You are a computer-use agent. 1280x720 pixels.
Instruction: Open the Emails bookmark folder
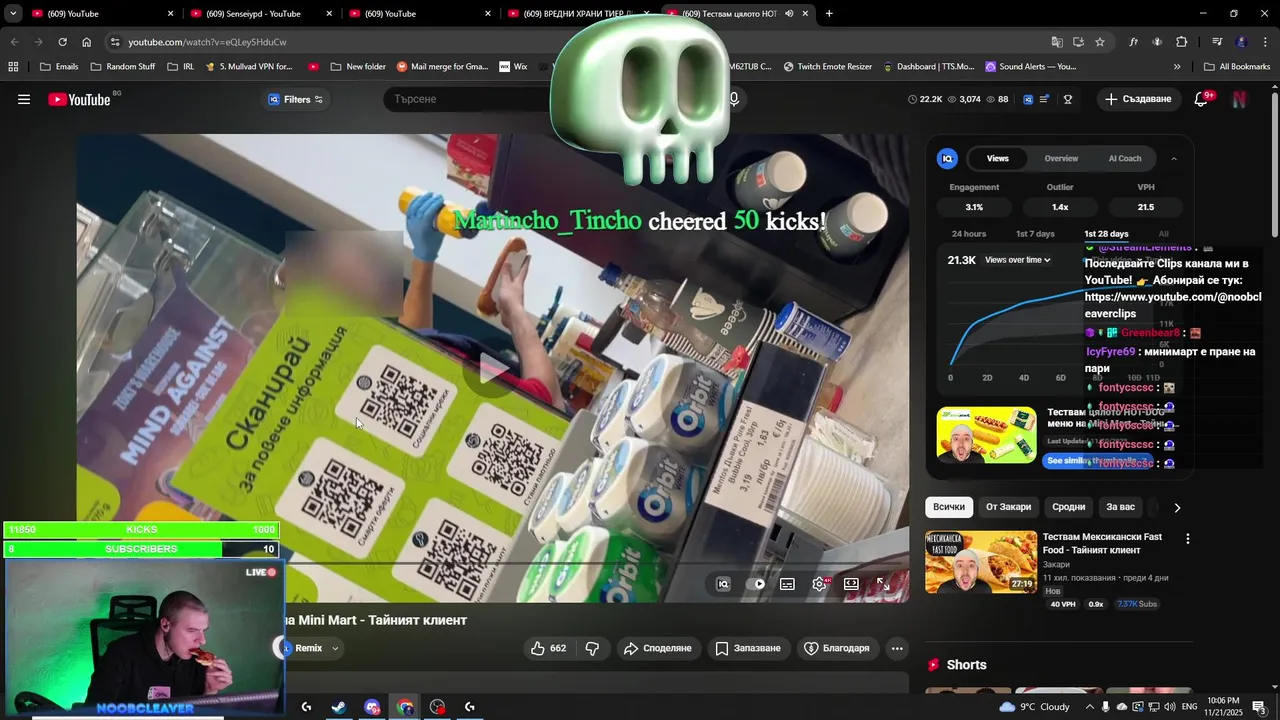pyautogui.click(x=59, y=67)
